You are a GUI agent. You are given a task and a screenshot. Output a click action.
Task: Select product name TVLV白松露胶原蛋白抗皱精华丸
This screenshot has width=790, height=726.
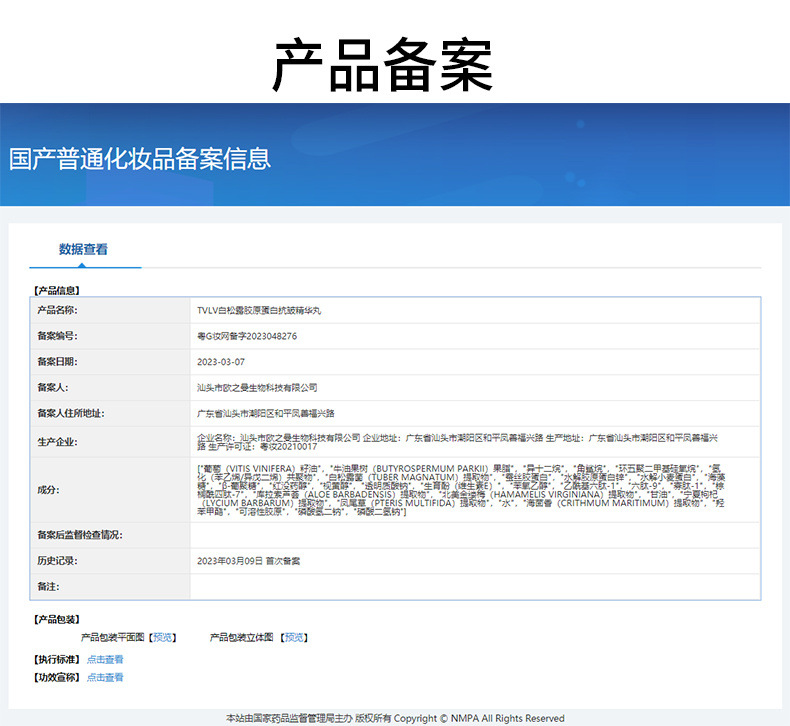pos(259,310)
